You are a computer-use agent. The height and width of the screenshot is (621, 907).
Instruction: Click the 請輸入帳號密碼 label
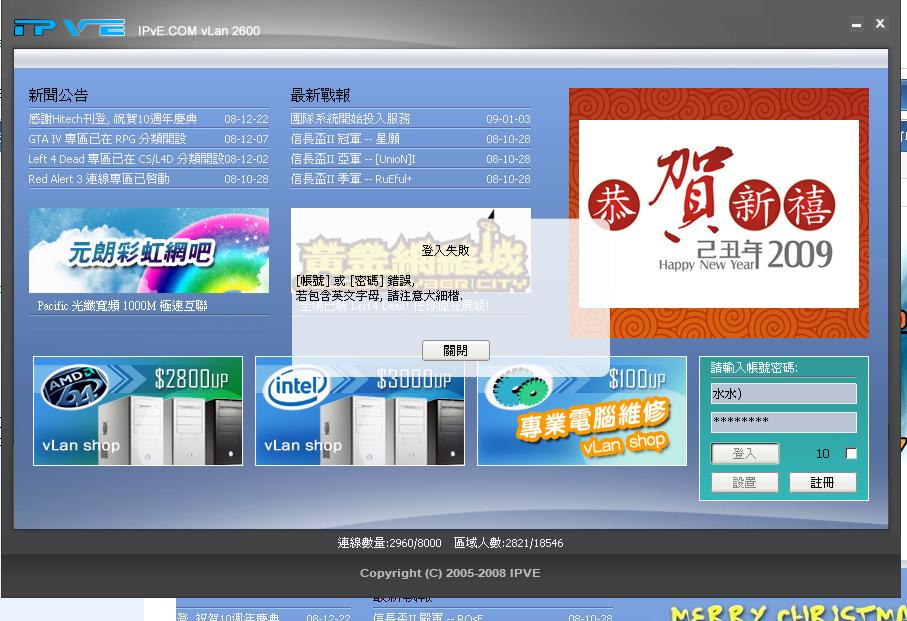(x=754, y=367)
